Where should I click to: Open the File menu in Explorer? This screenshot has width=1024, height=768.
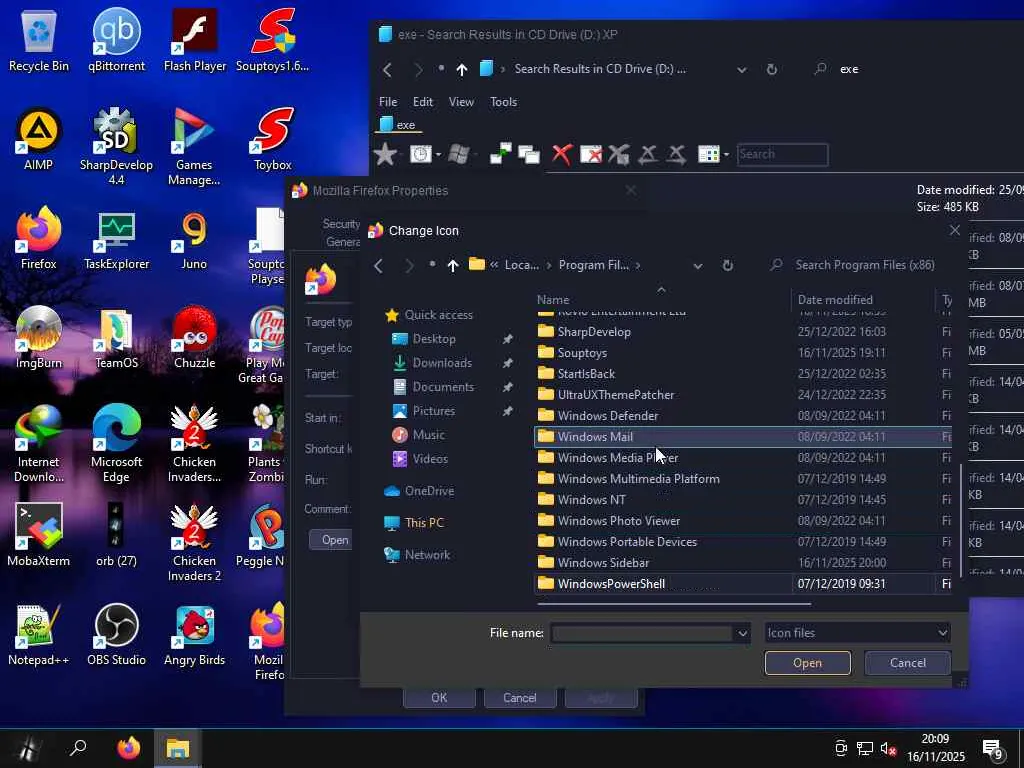coord(388,102)
